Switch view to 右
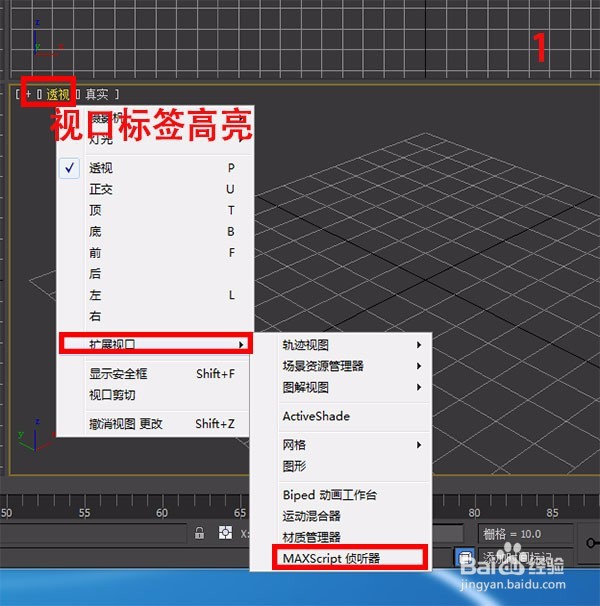The image size is (600, 606). click(x=155, y=316)
